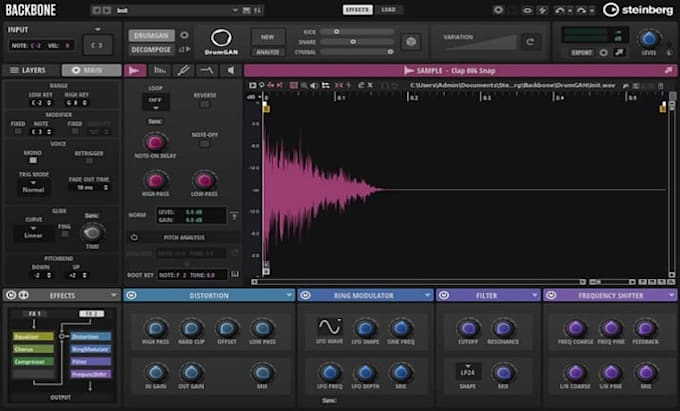Click the DrumGAN mode button

coord(151,35)
